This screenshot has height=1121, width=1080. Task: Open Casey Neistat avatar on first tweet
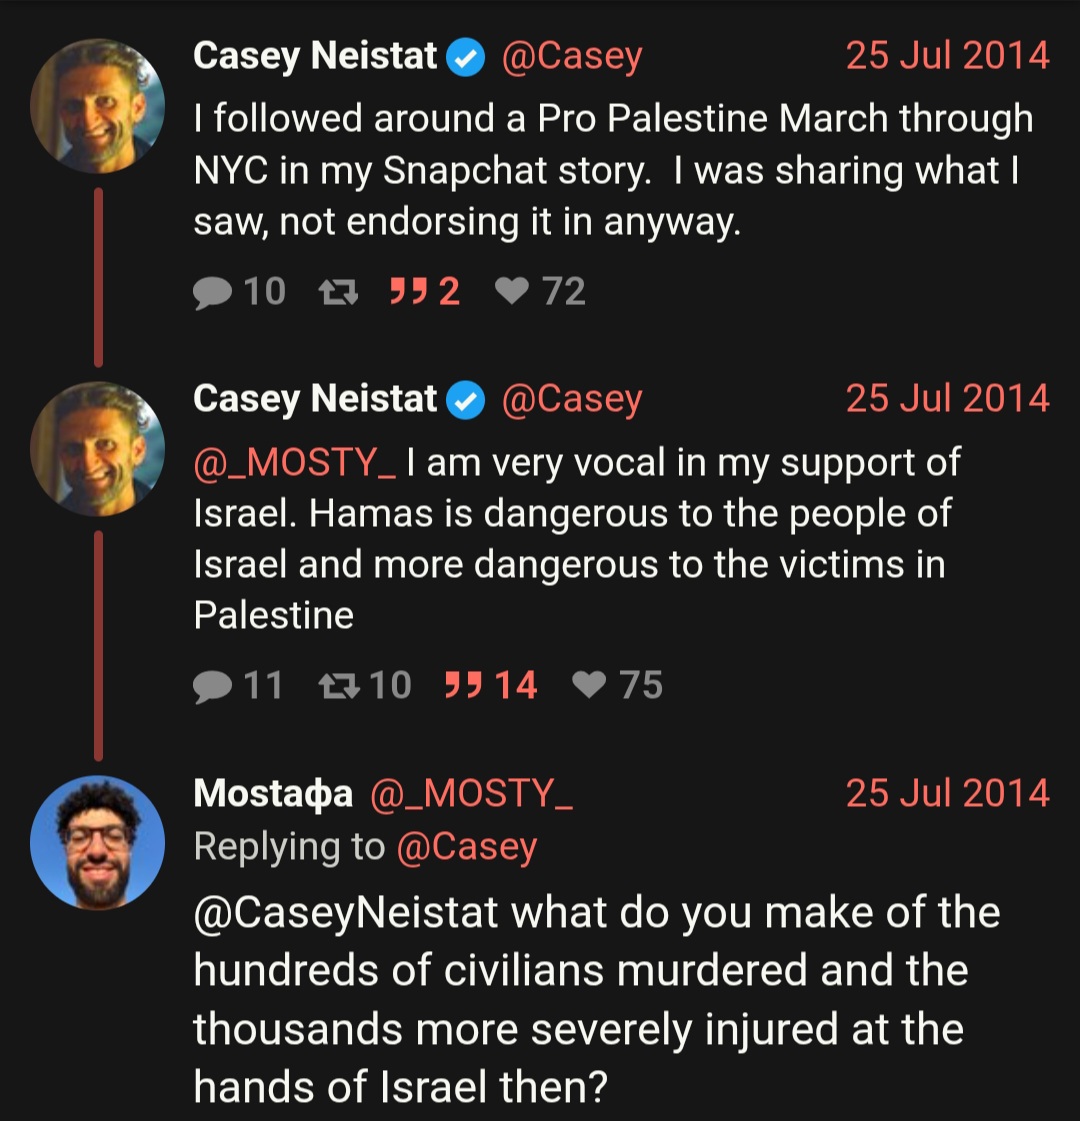[x=98, y=107]
